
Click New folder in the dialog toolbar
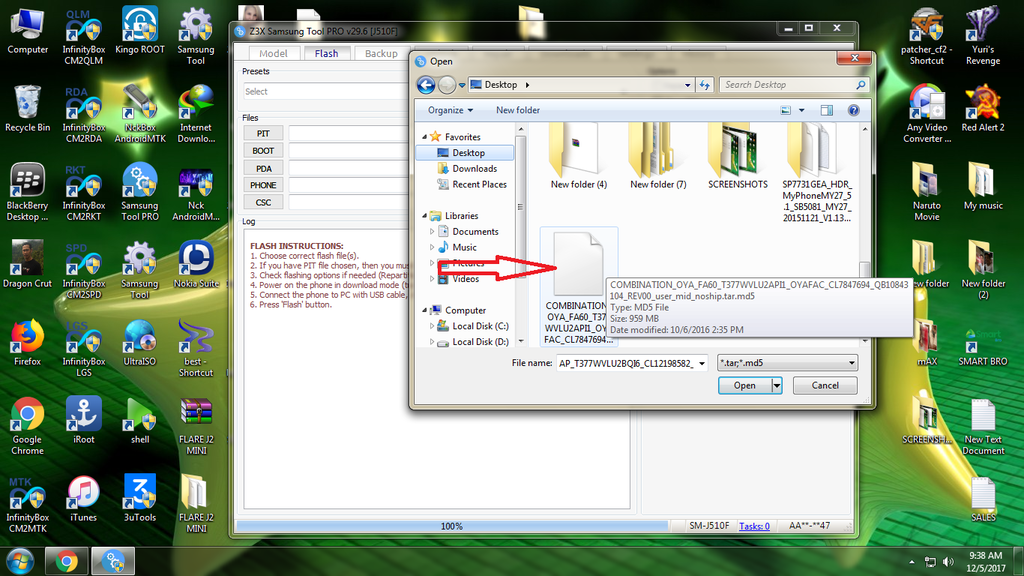pyautogui.click(x=518, y=110)
